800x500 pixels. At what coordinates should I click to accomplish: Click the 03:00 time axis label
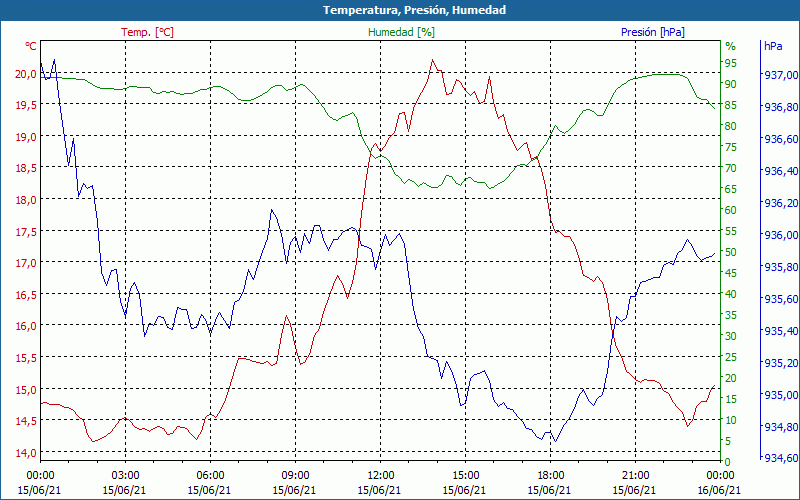click(125, 475)
